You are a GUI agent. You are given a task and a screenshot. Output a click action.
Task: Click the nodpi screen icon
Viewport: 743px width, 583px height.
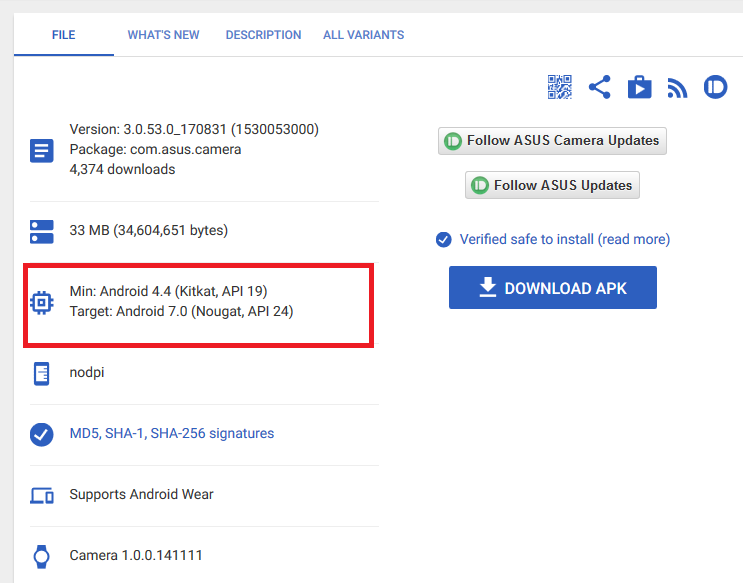42,374
